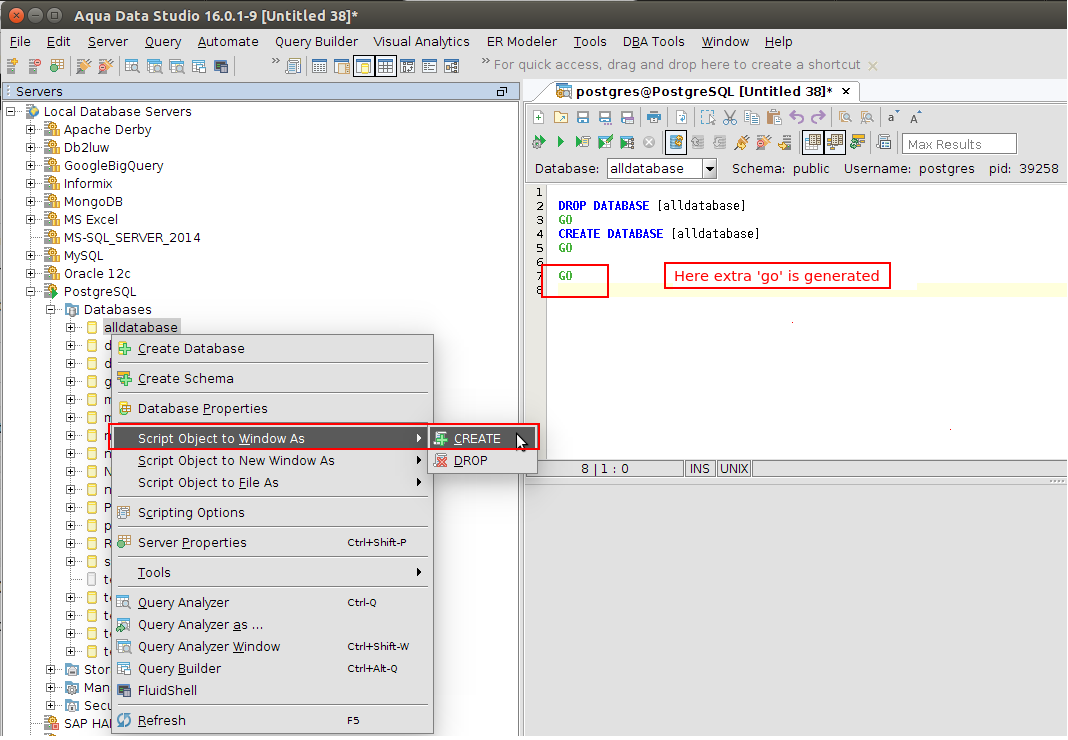The width and height of the screenshot is (1068, 740).
Task: Click the server Disconnect plug icon in main toolbar
Action: (106, 65)
